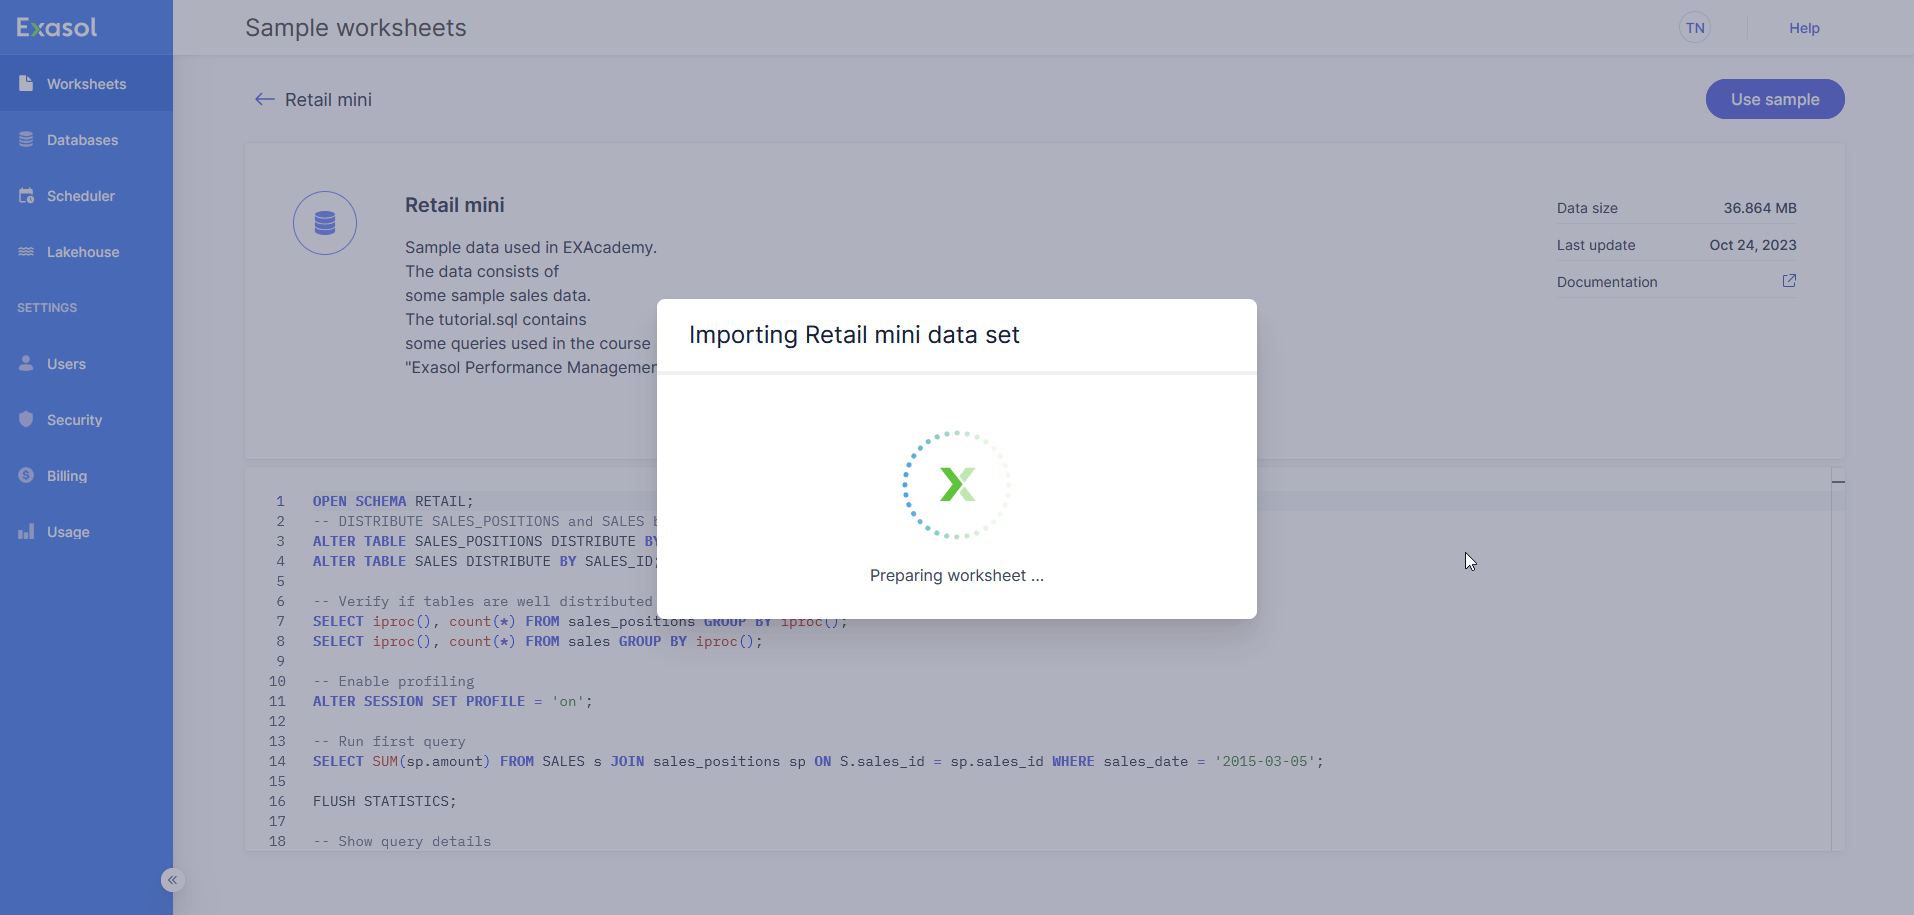Open Scheduler using its sidebar icon
Screen dimensions: 1914x915
tap(26, 195)
